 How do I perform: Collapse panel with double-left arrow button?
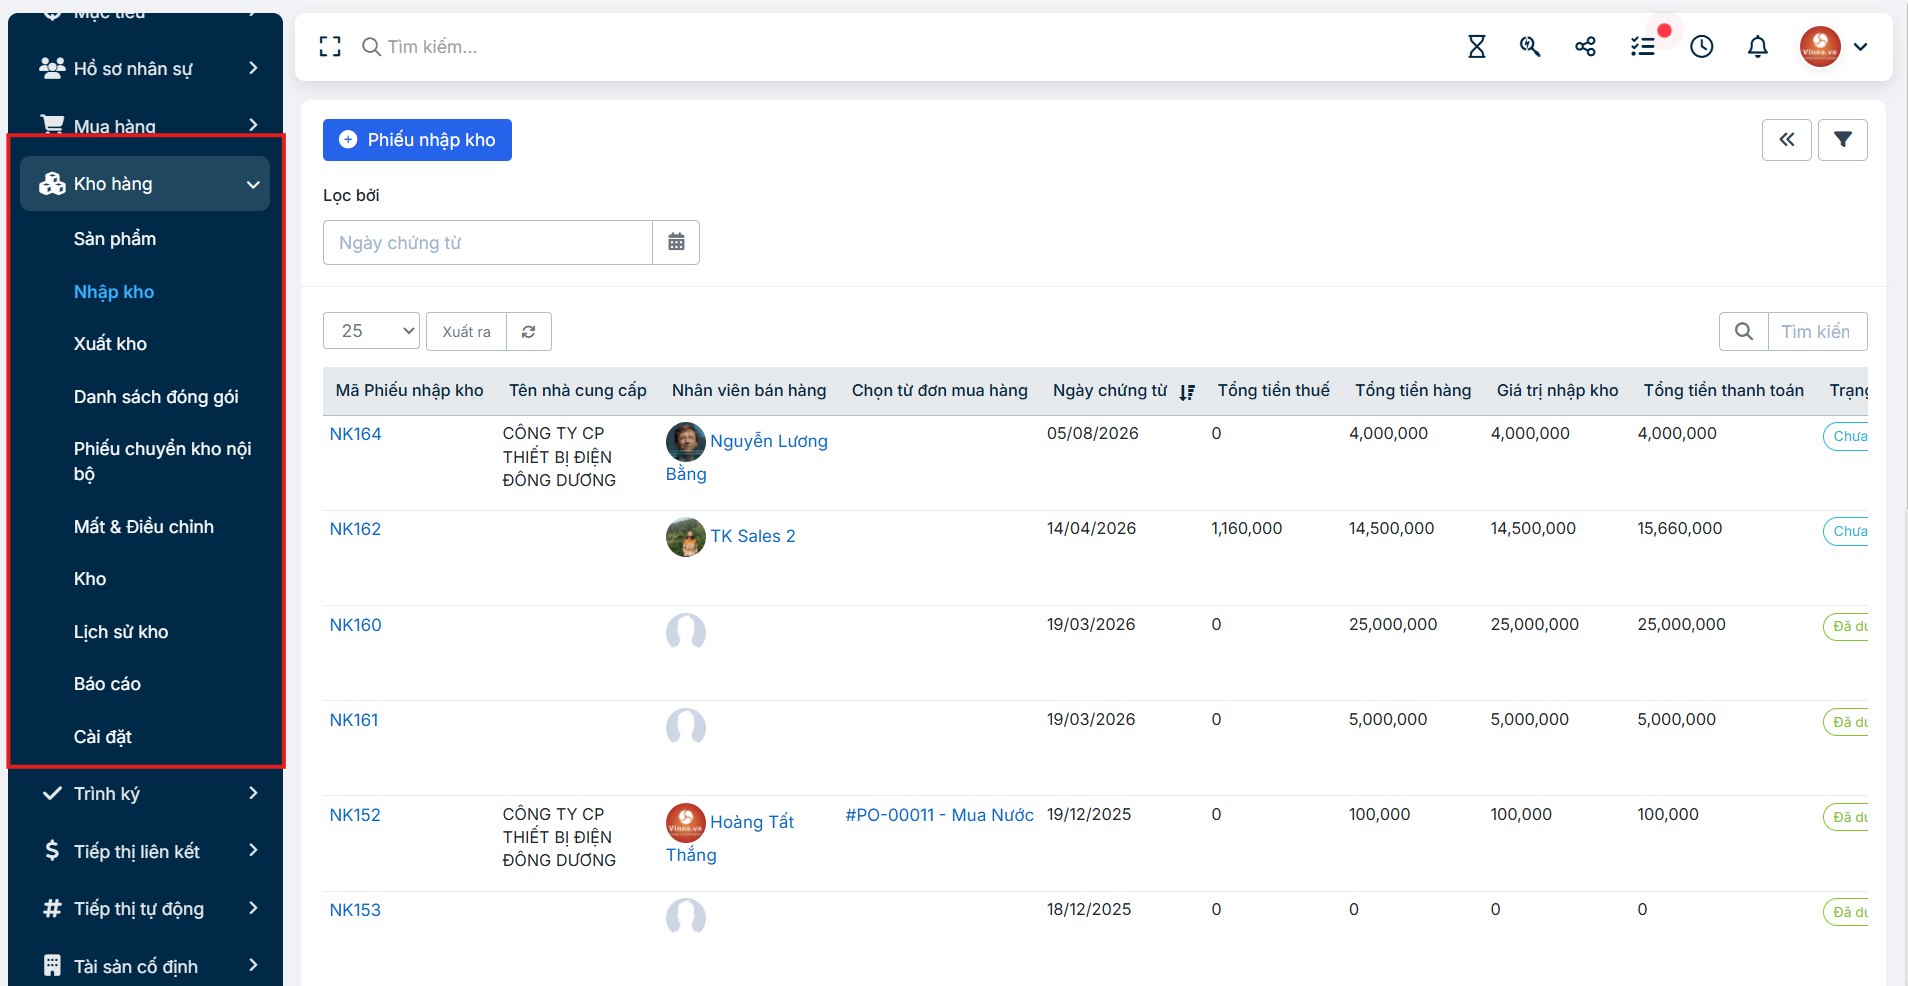1786,140
